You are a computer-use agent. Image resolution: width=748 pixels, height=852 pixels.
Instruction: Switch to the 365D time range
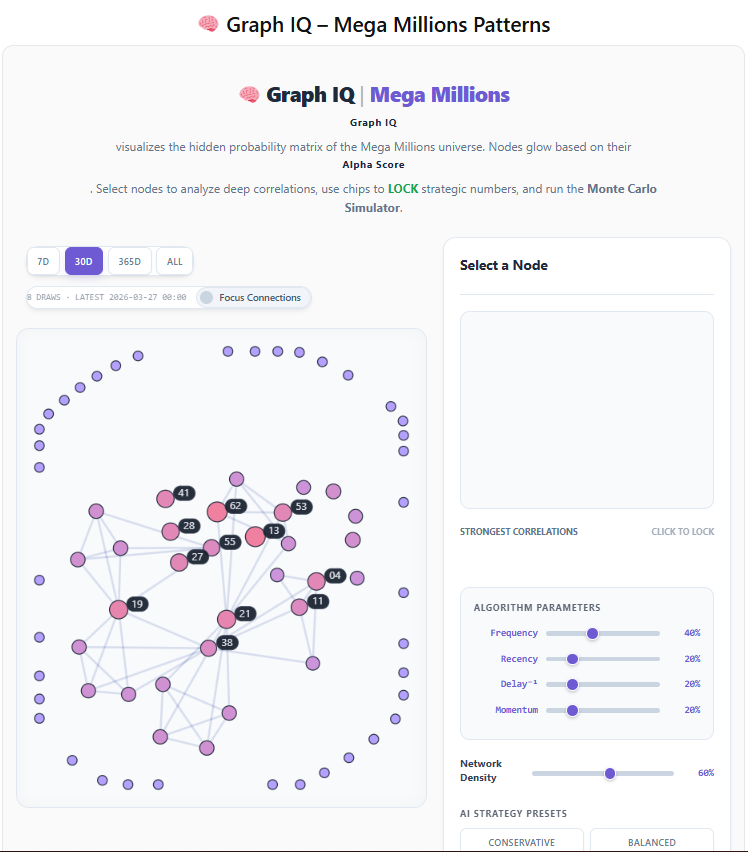pos(129,261)
